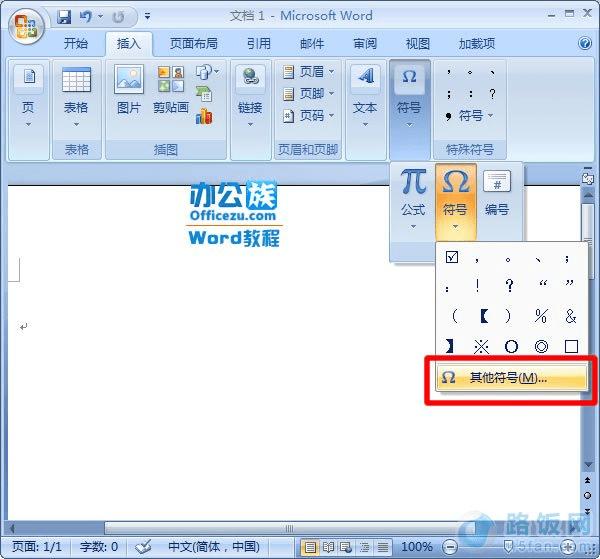
Task: Switch to Web Layout view
Action: [346, 547]
